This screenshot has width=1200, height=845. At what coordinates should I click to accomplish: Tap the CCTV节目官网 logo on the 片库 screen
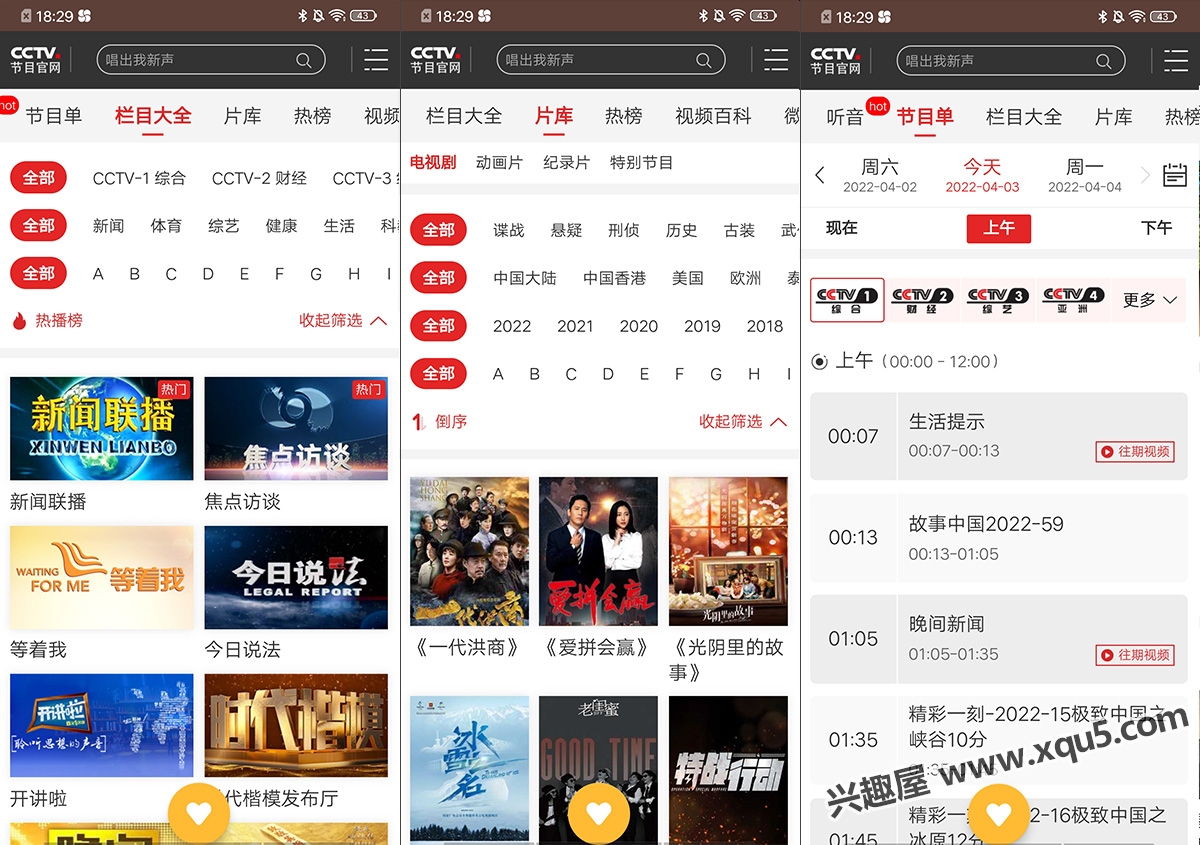pyautogui.click(x=435, y=60)
